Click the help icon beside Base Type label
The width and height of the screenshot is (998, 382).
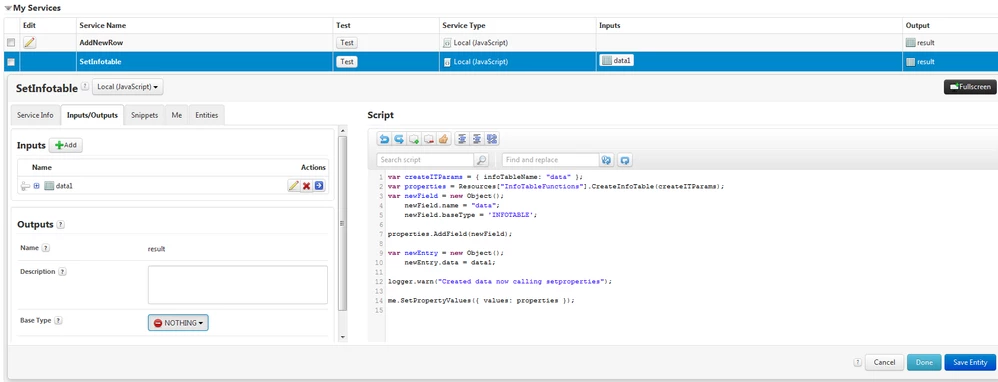[x=58, y=321]
